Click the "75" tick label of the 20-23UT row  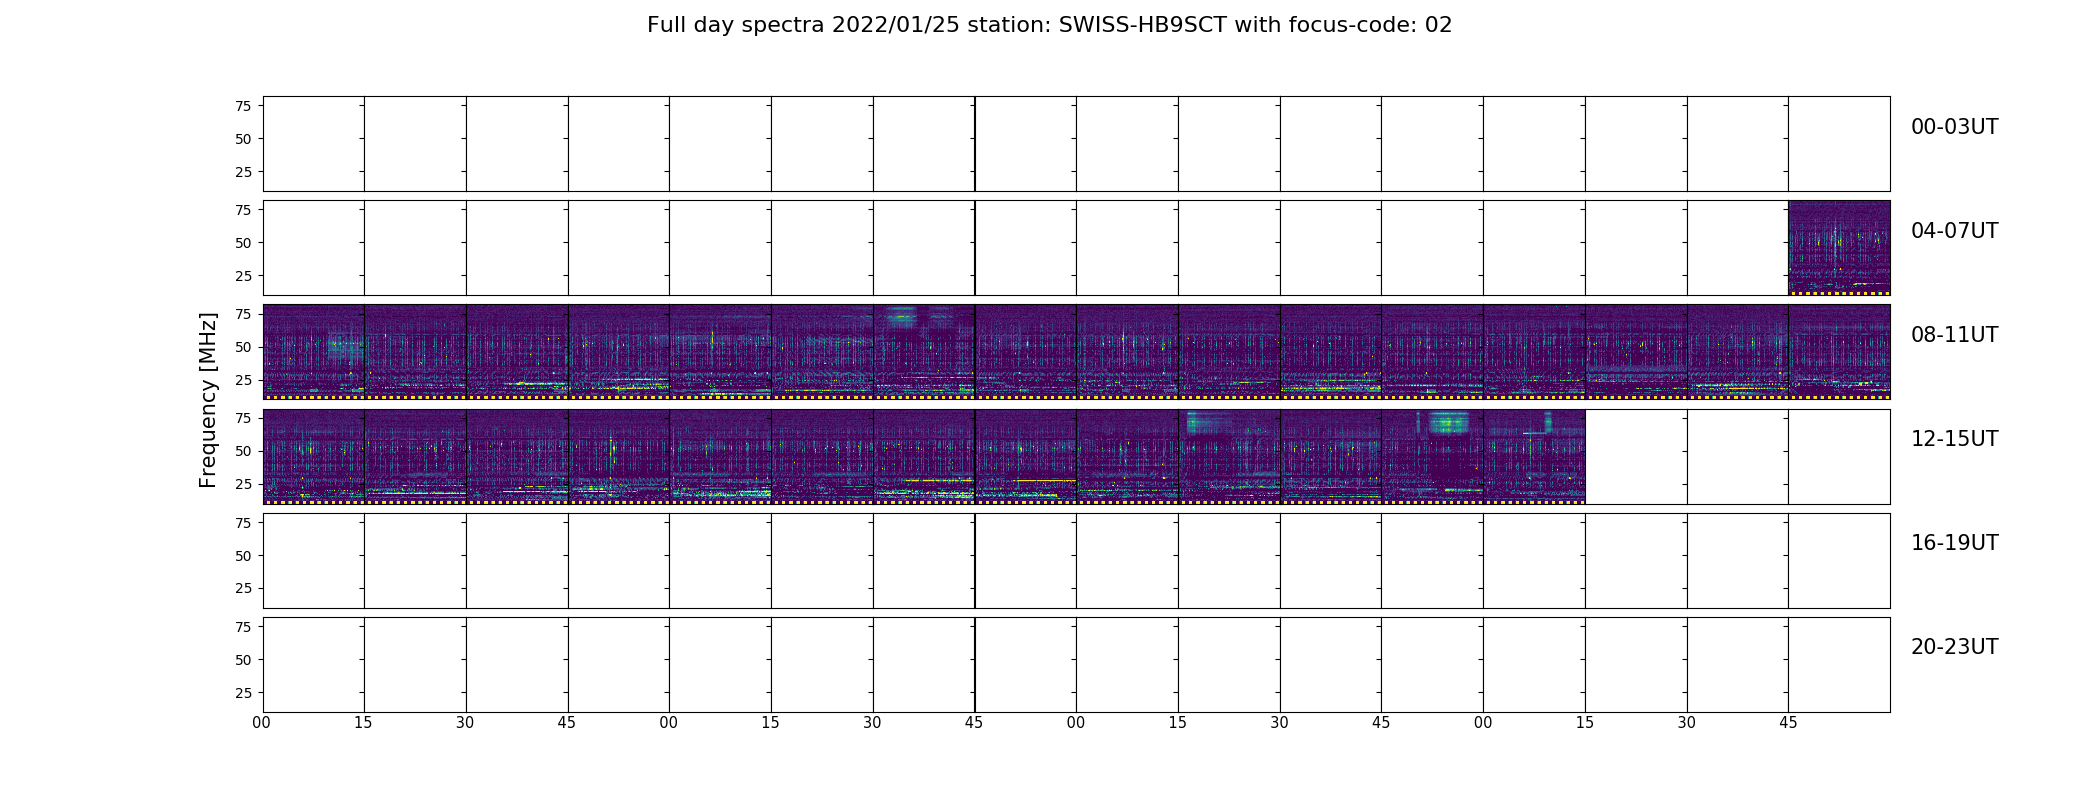pyautogui.click(x=243, y=627)
